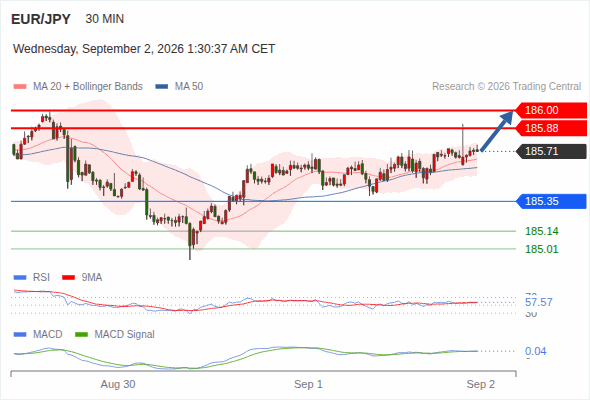This screenshot has height=400, width=590.
Task: Click the MACD Signal color swatch
Action: point(82,335)
